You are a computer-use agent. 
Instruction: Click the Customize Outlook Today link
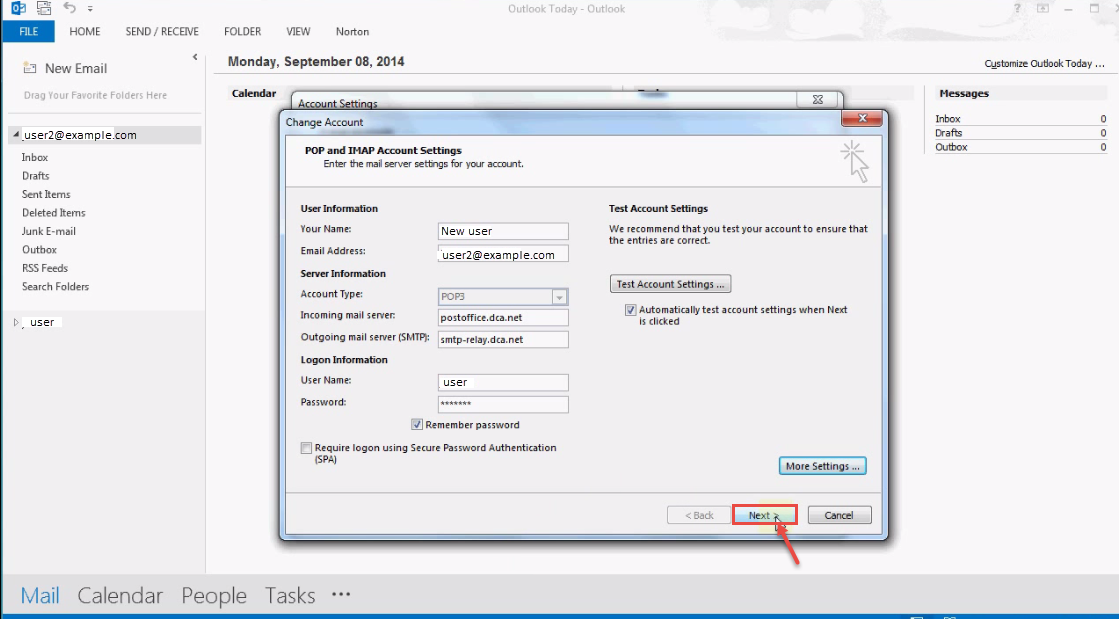(1045, 64)
